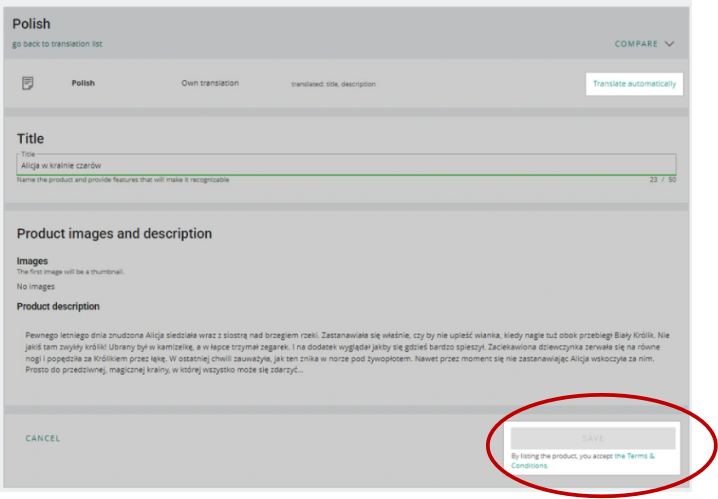The width and height of the screenshot is (718, 499).
Task: Click the chevron next to COMPARE
Action: coord(669,44)
